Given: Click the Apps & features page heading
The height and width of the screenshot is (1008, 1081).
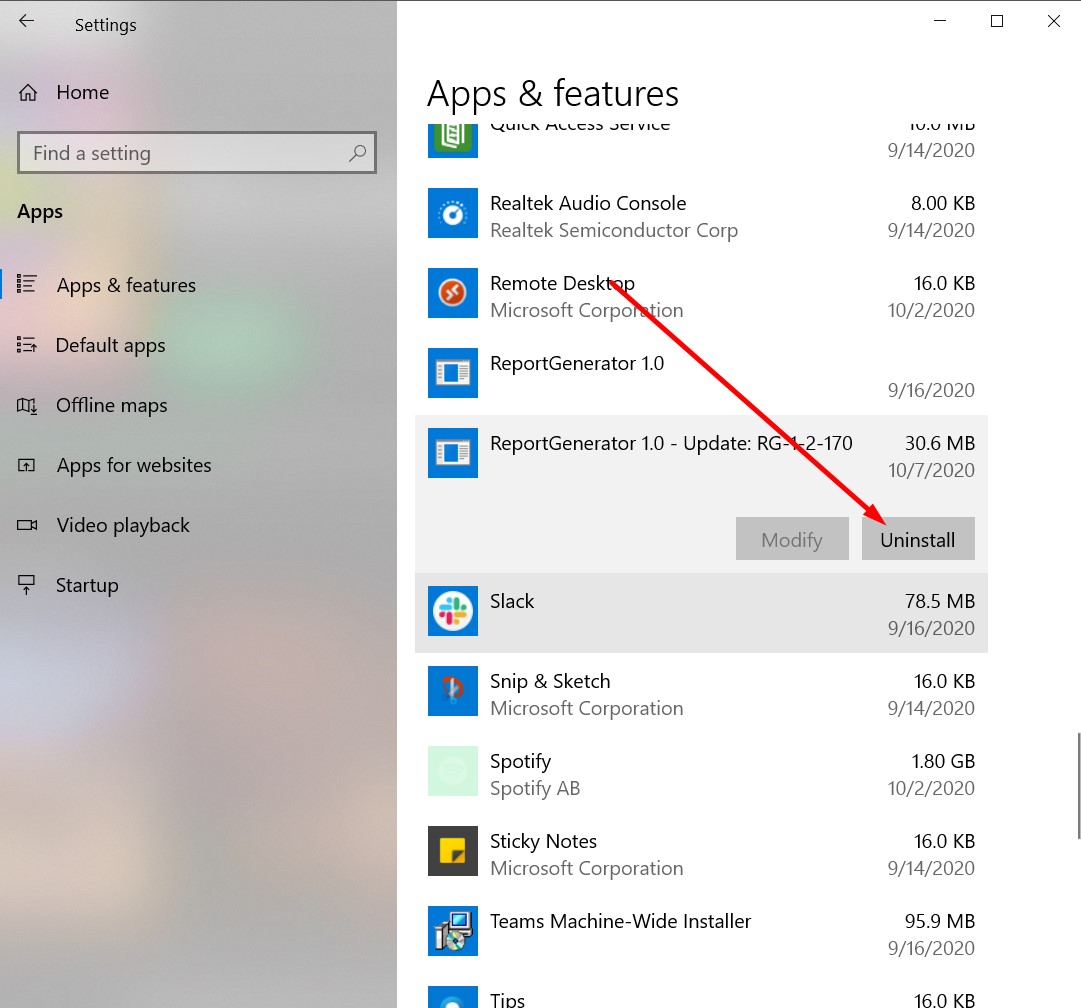Looking at the screenshot, I should [x=553, y=94].
